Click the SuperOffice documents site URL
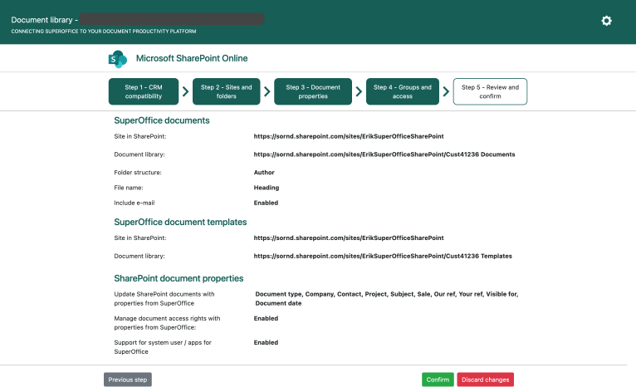Viewport: 636px width, 392px height. [x=348, y=136]
